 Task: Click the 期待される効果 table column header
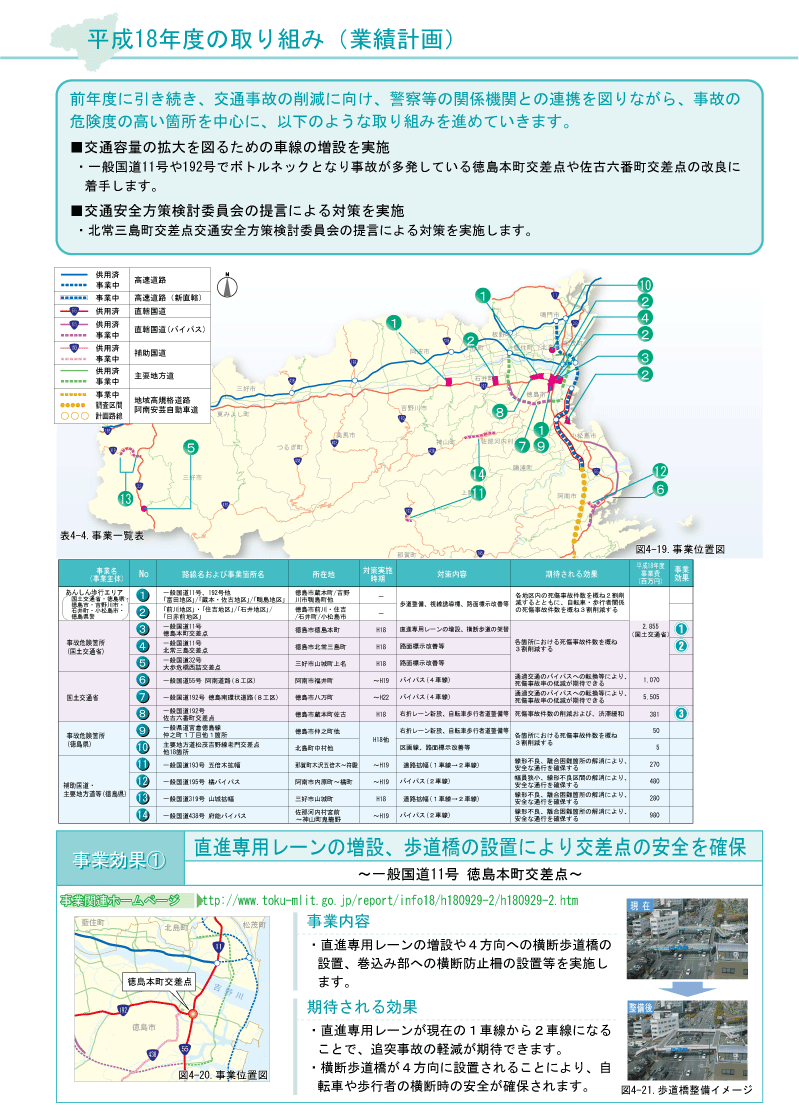point(572,574)
